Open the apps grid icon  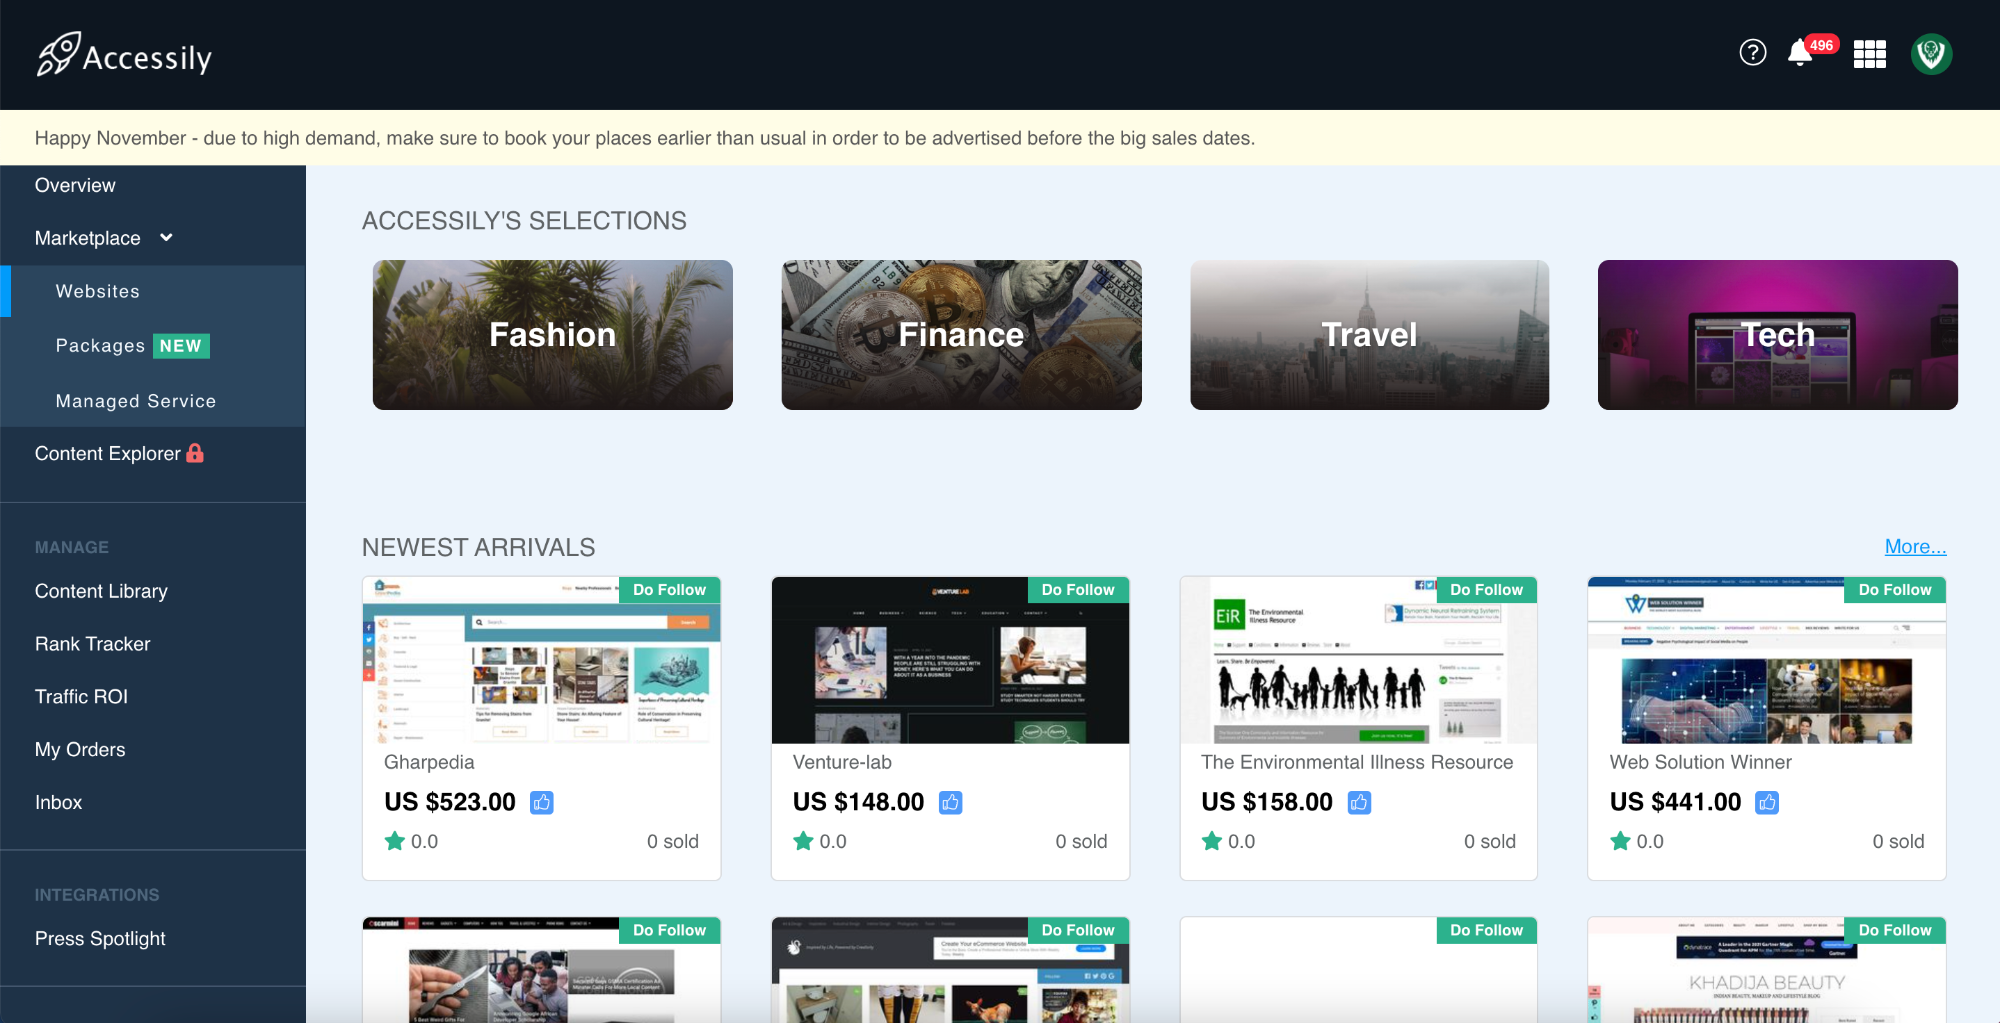[1869, 54]
